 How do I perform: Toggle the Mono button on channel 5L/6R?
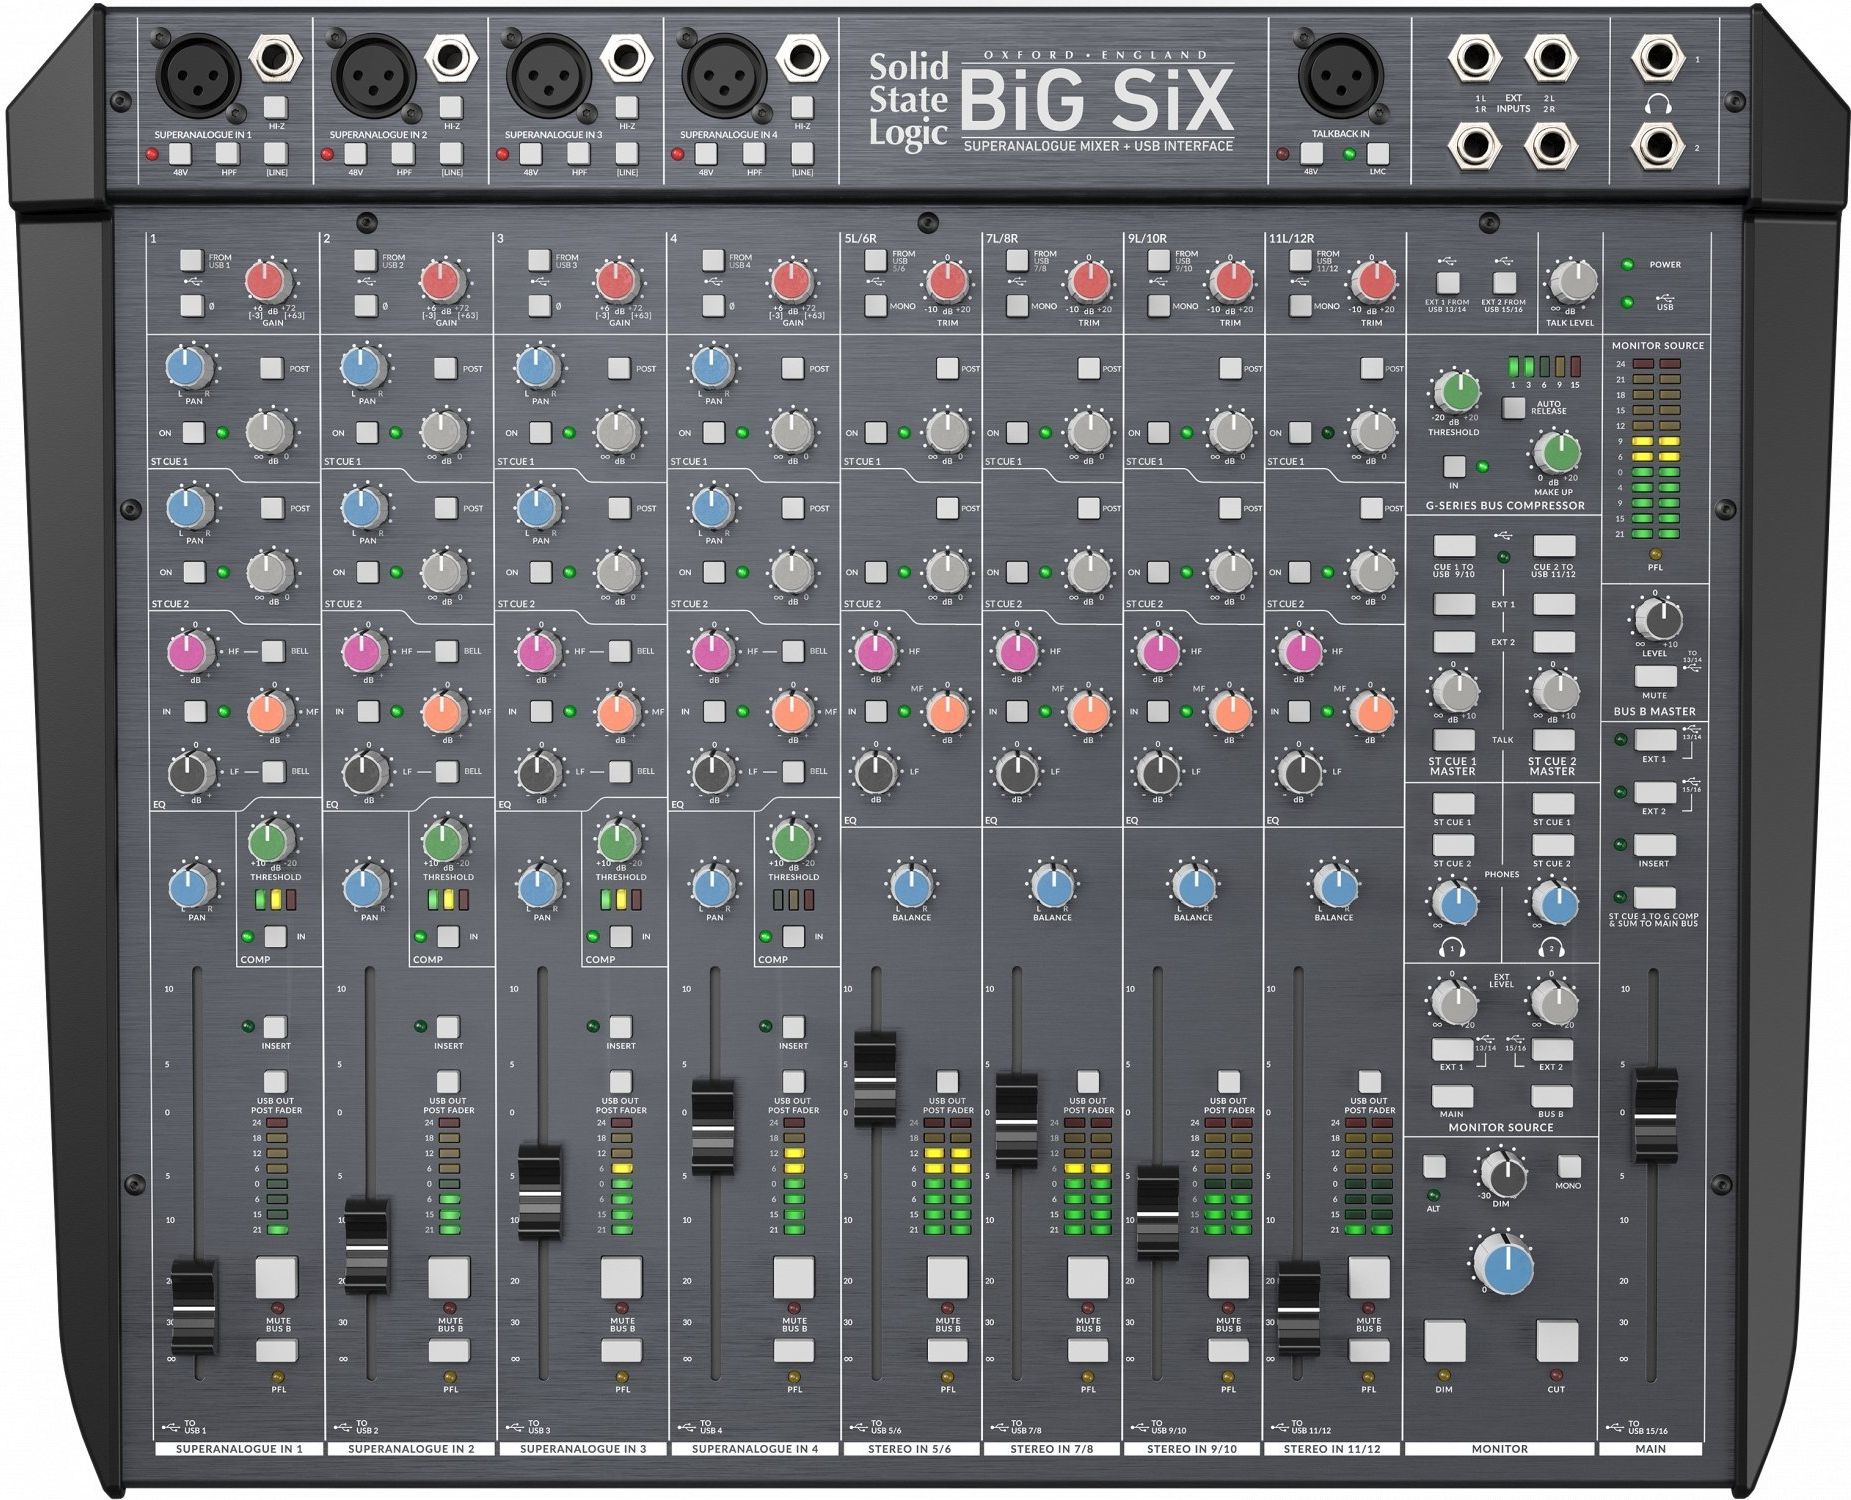[875, 305]
